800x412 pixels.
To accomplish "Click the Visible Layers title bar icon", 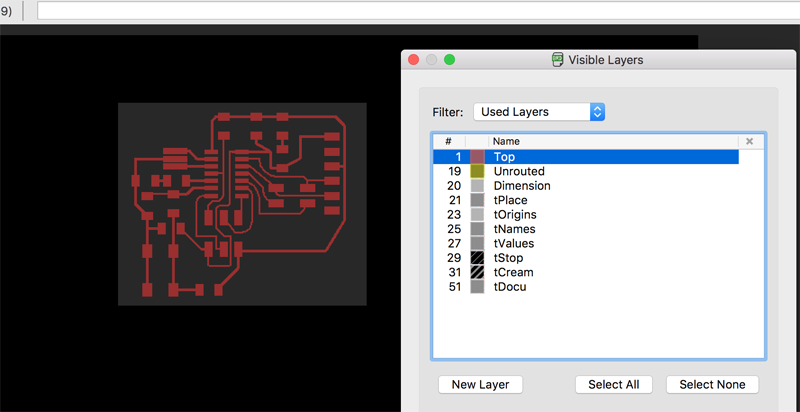I will (x=558, y=60).
